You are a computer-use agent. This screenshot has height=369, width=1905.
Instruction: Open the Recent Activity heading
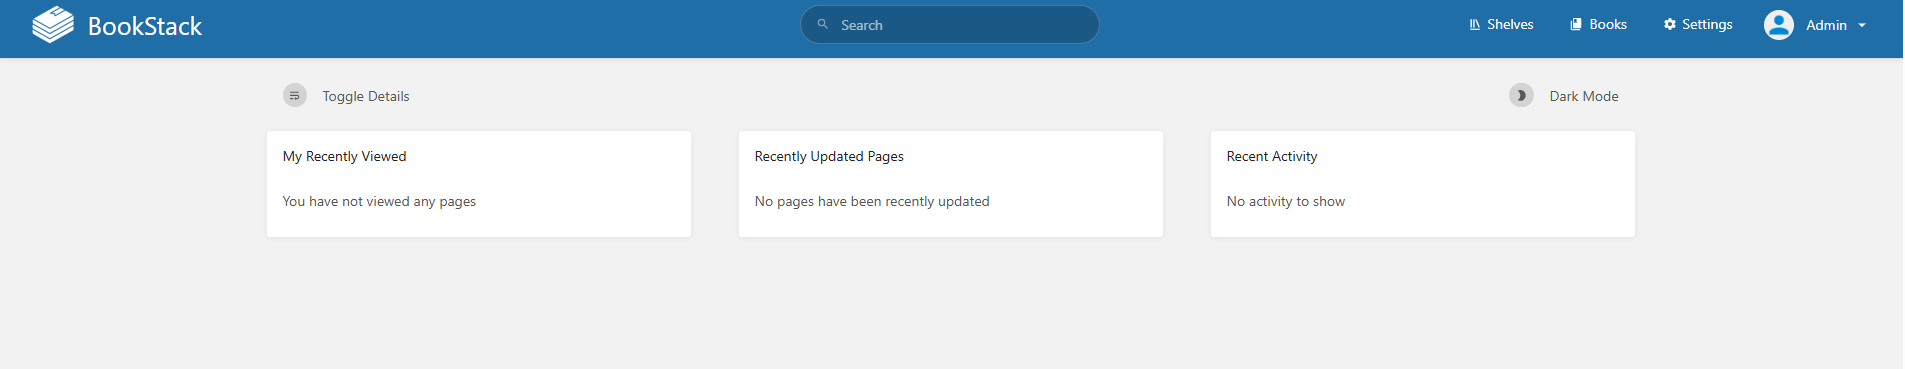coord(1272,156)
